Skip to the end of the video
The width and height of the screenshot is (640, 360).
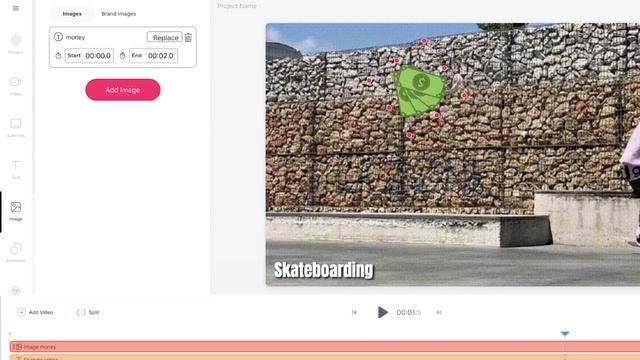(439, 312)
